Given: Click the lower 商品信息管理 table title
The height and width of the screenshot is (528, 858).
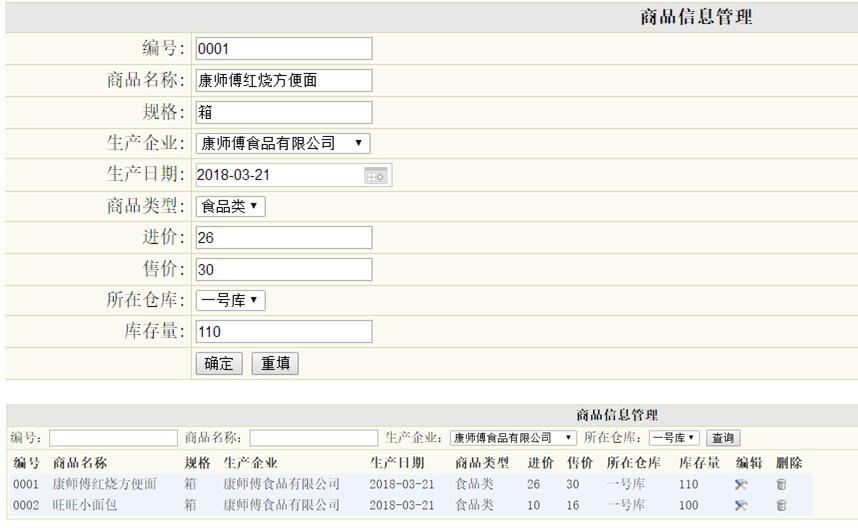Looking at the screenshot, I should 617,415.
